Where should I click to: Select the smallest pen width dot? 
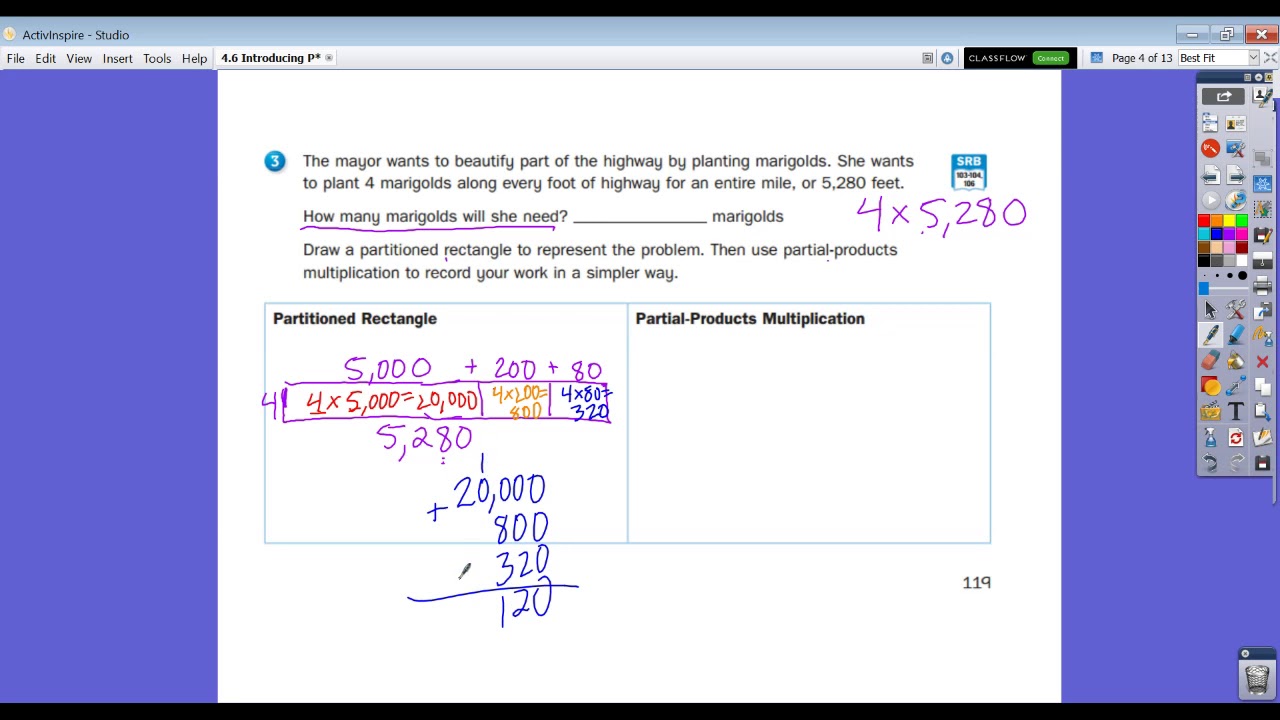(1204, 276)
